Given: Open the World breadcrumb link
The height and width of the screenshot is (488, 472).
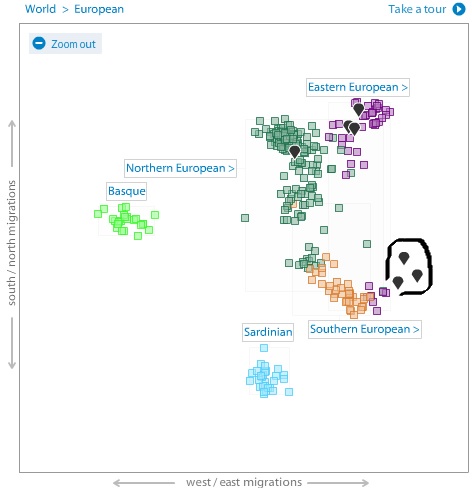Looking at the screenshot, I should (x=40, y=9).
